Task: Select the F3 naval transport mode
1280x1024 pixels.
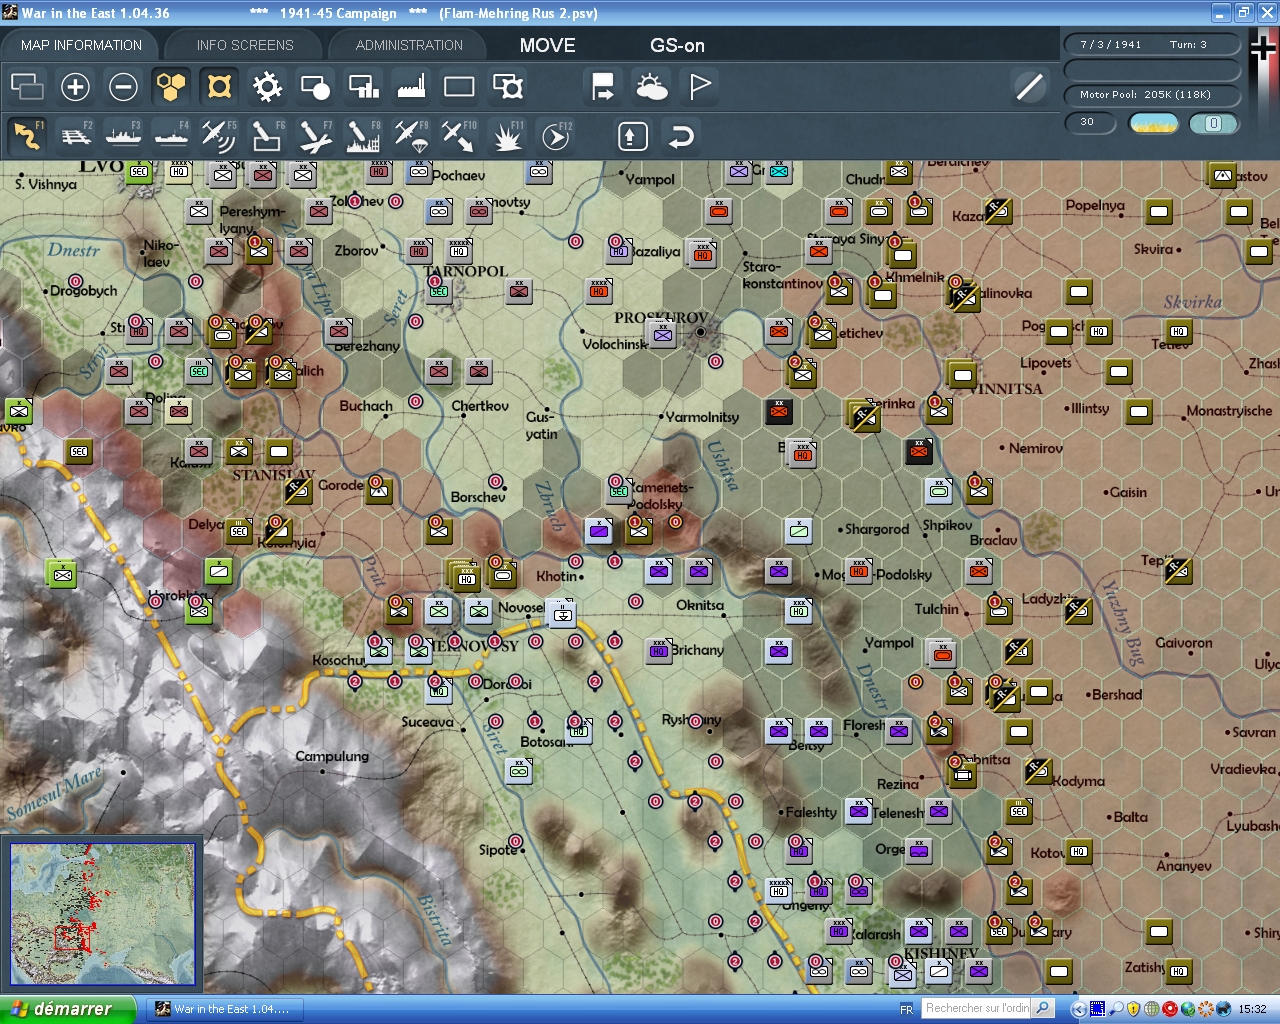Action: (x=123, y=135)
